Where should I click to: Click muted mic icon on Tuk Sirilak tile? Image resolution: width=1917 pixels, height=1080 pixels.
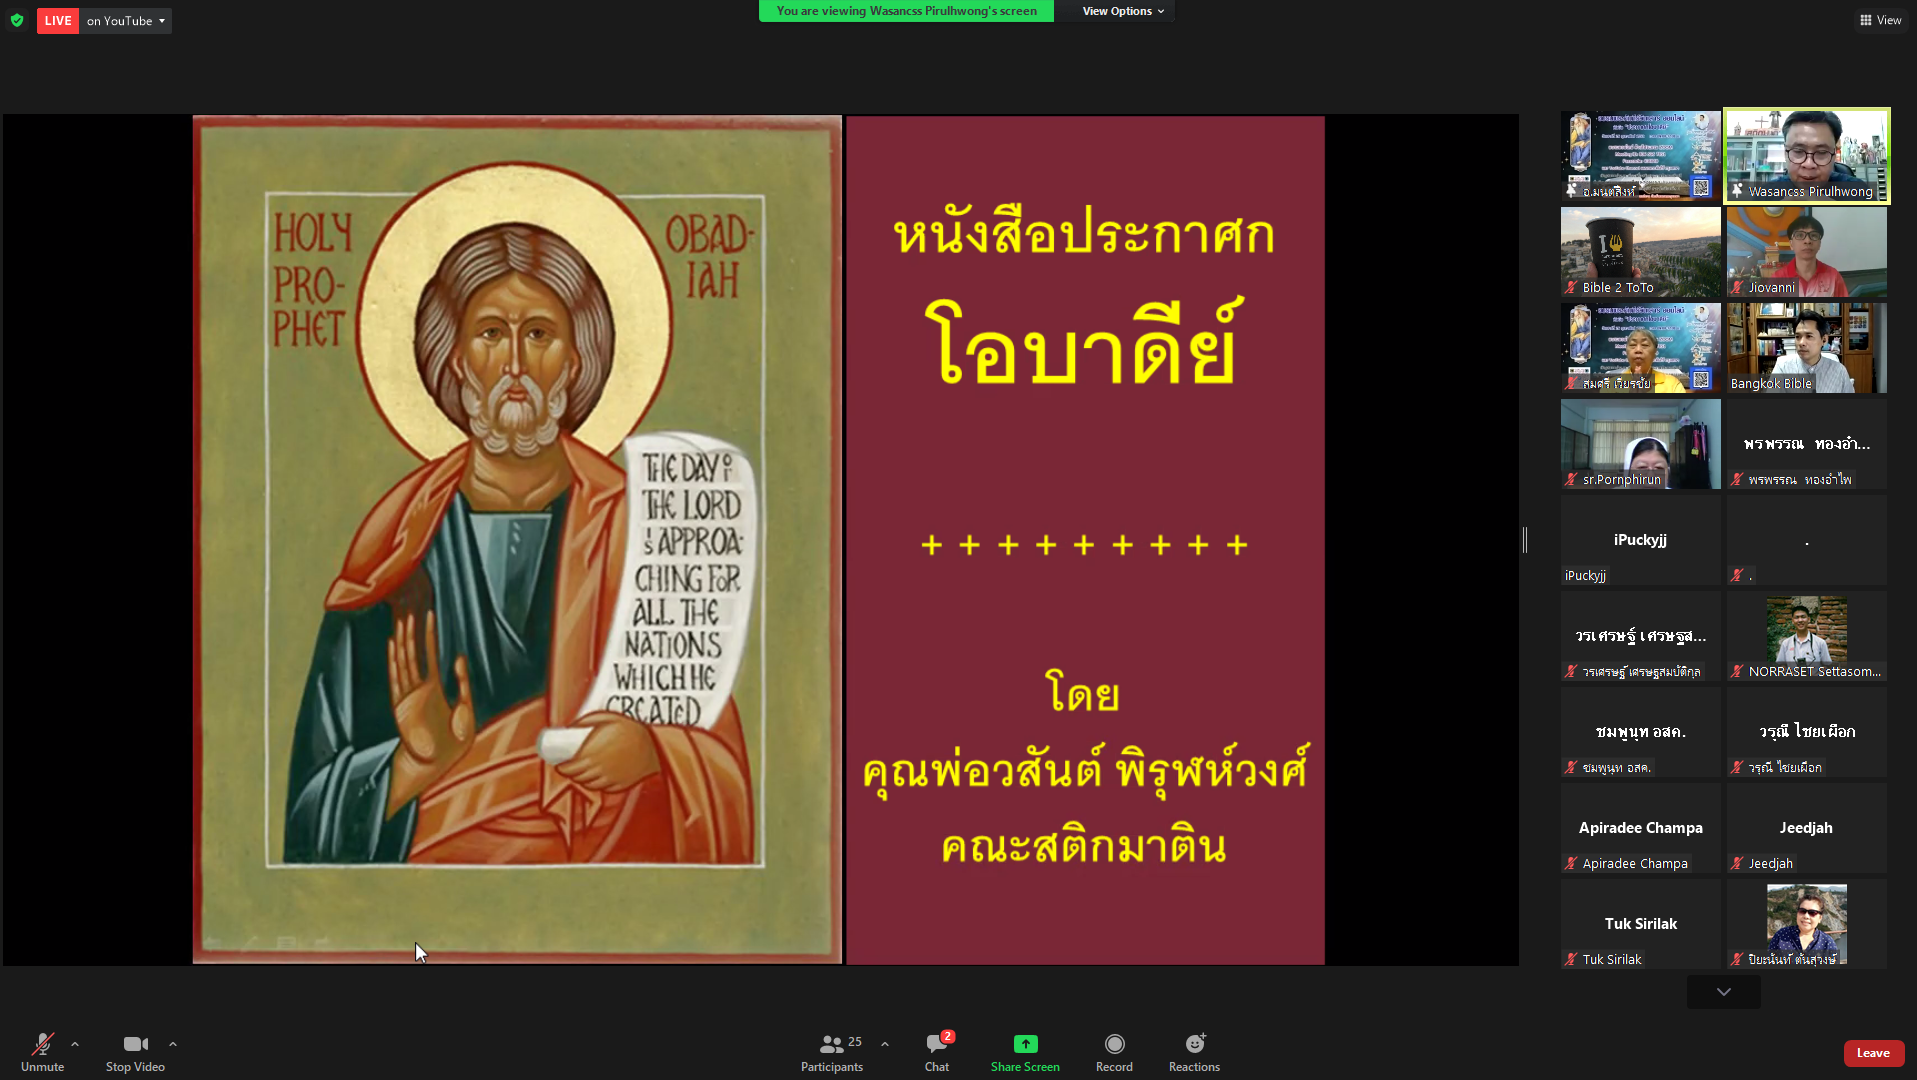(1572, 960)
